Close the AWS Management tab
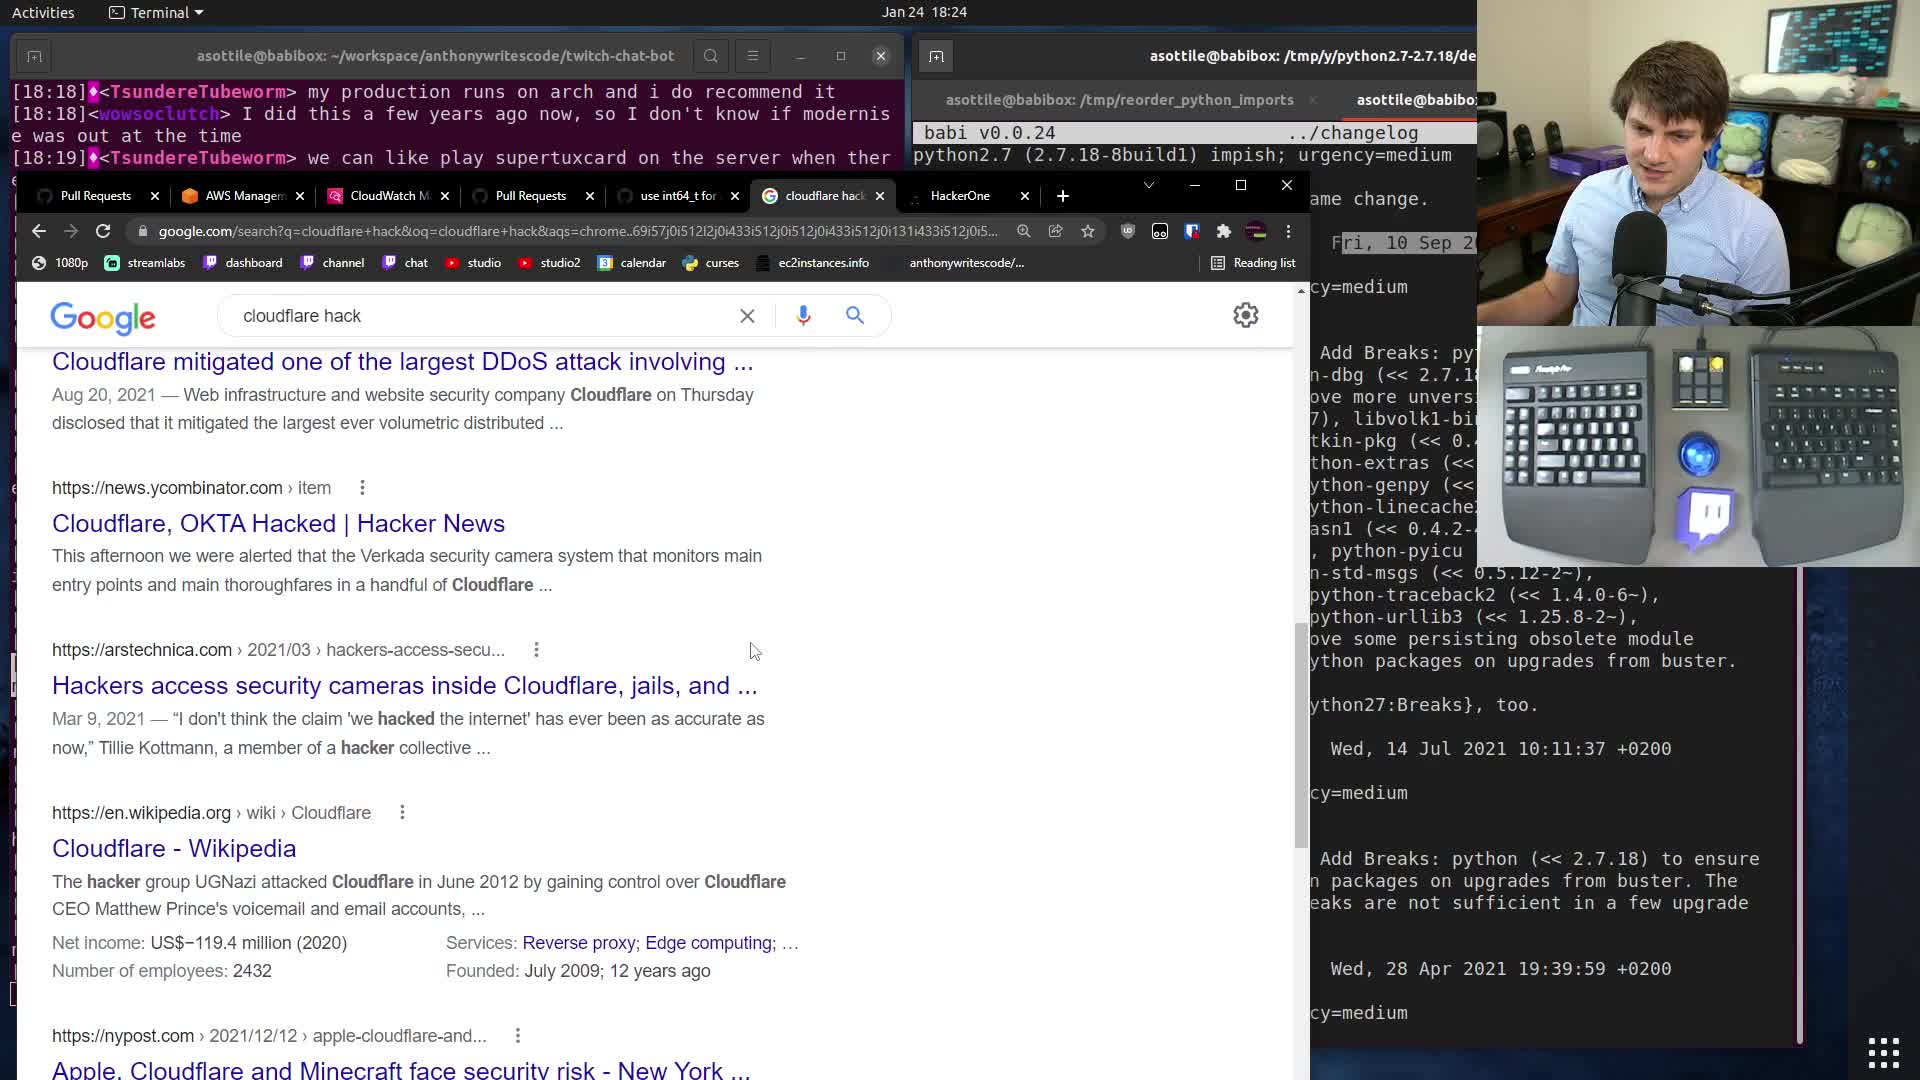 (x=300, y=196)
